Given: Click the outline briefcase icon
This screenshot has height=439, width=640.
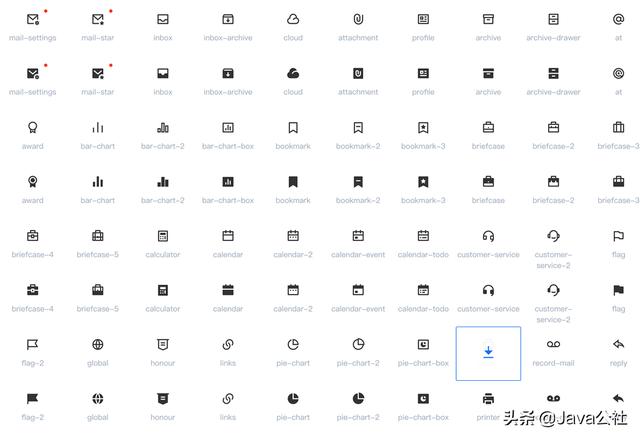Looking at the screenshot, I should coord(488,128).
